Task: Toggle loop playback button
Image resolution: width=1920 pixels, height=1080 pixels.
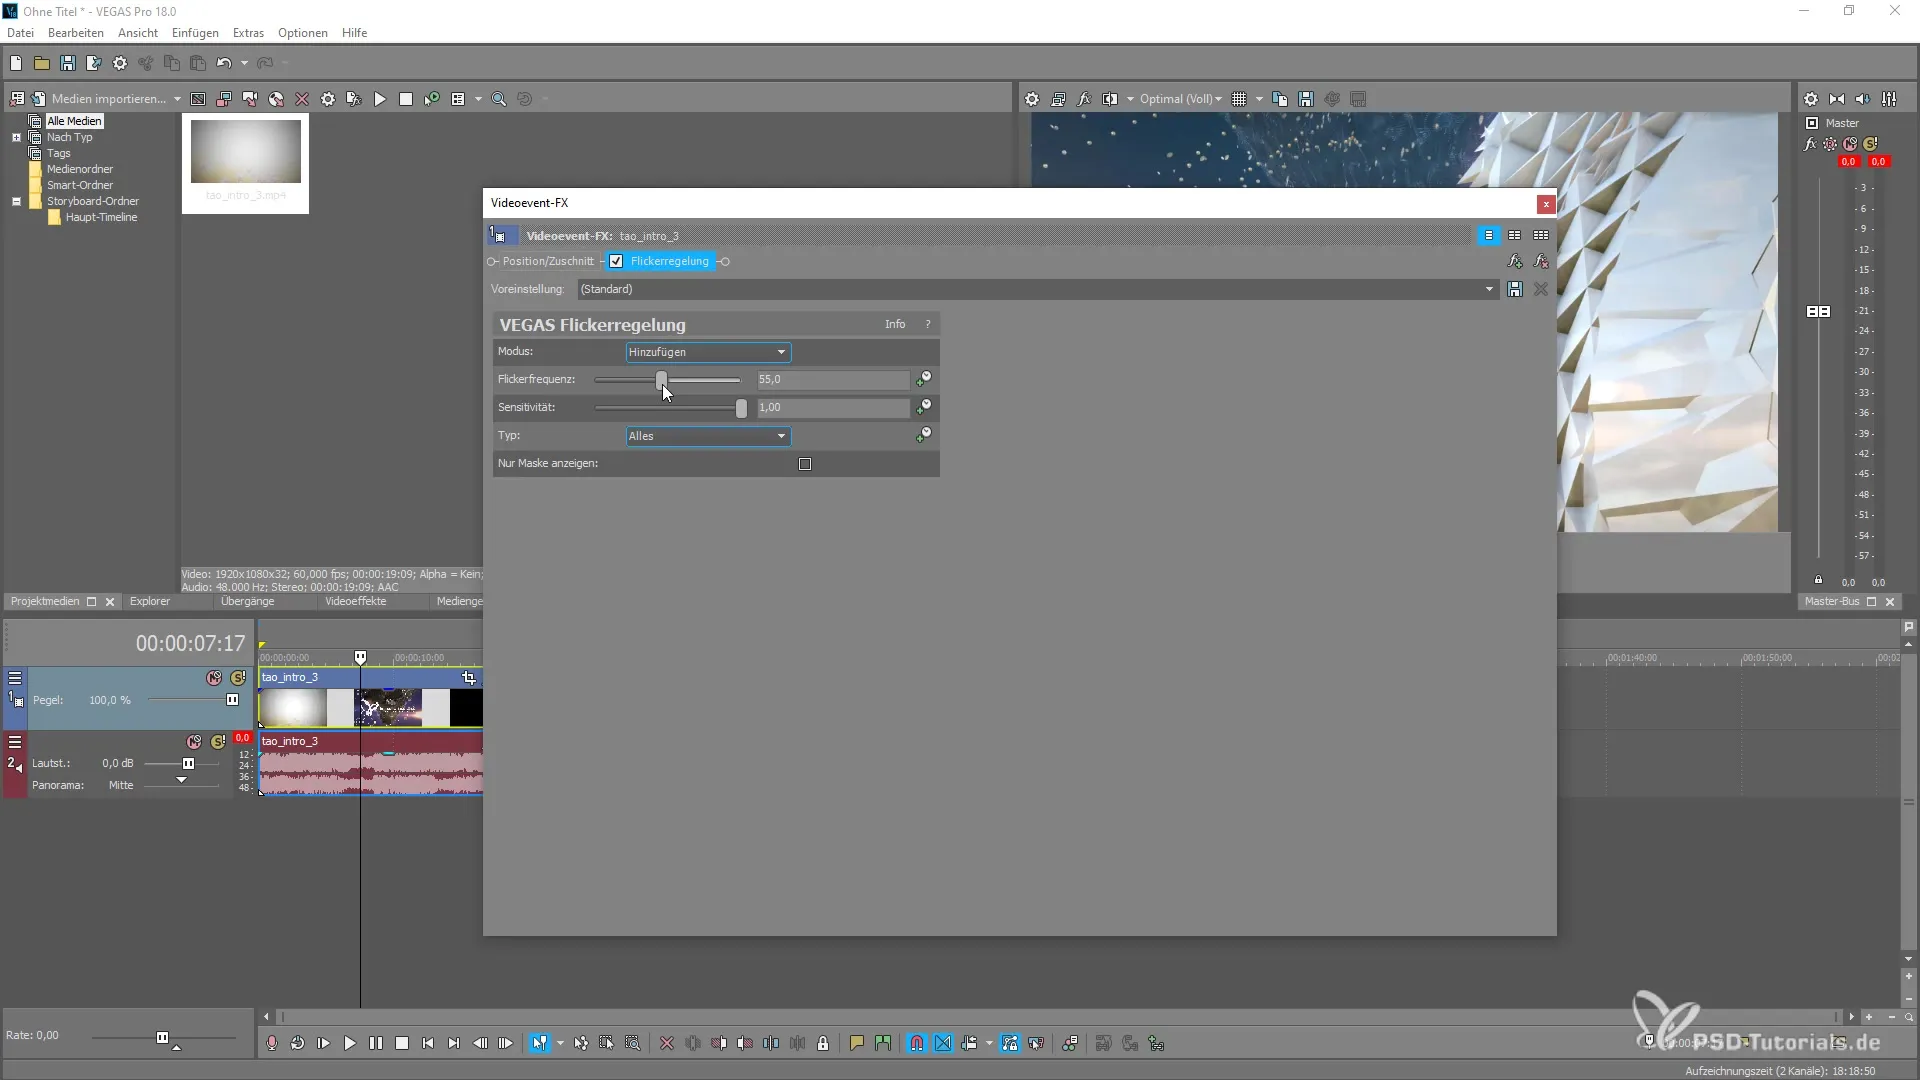Action: click(298, 1043)
